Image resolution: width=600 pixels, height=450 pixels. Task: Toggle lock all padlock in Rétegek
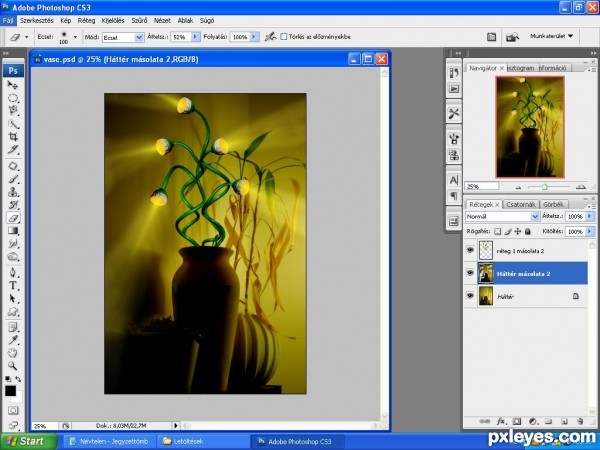(x=528, y=232)
